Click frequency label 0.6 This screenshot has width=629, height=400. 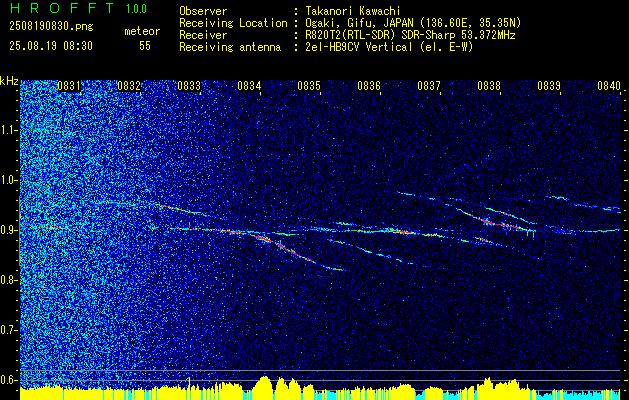[x=8, y=380]
